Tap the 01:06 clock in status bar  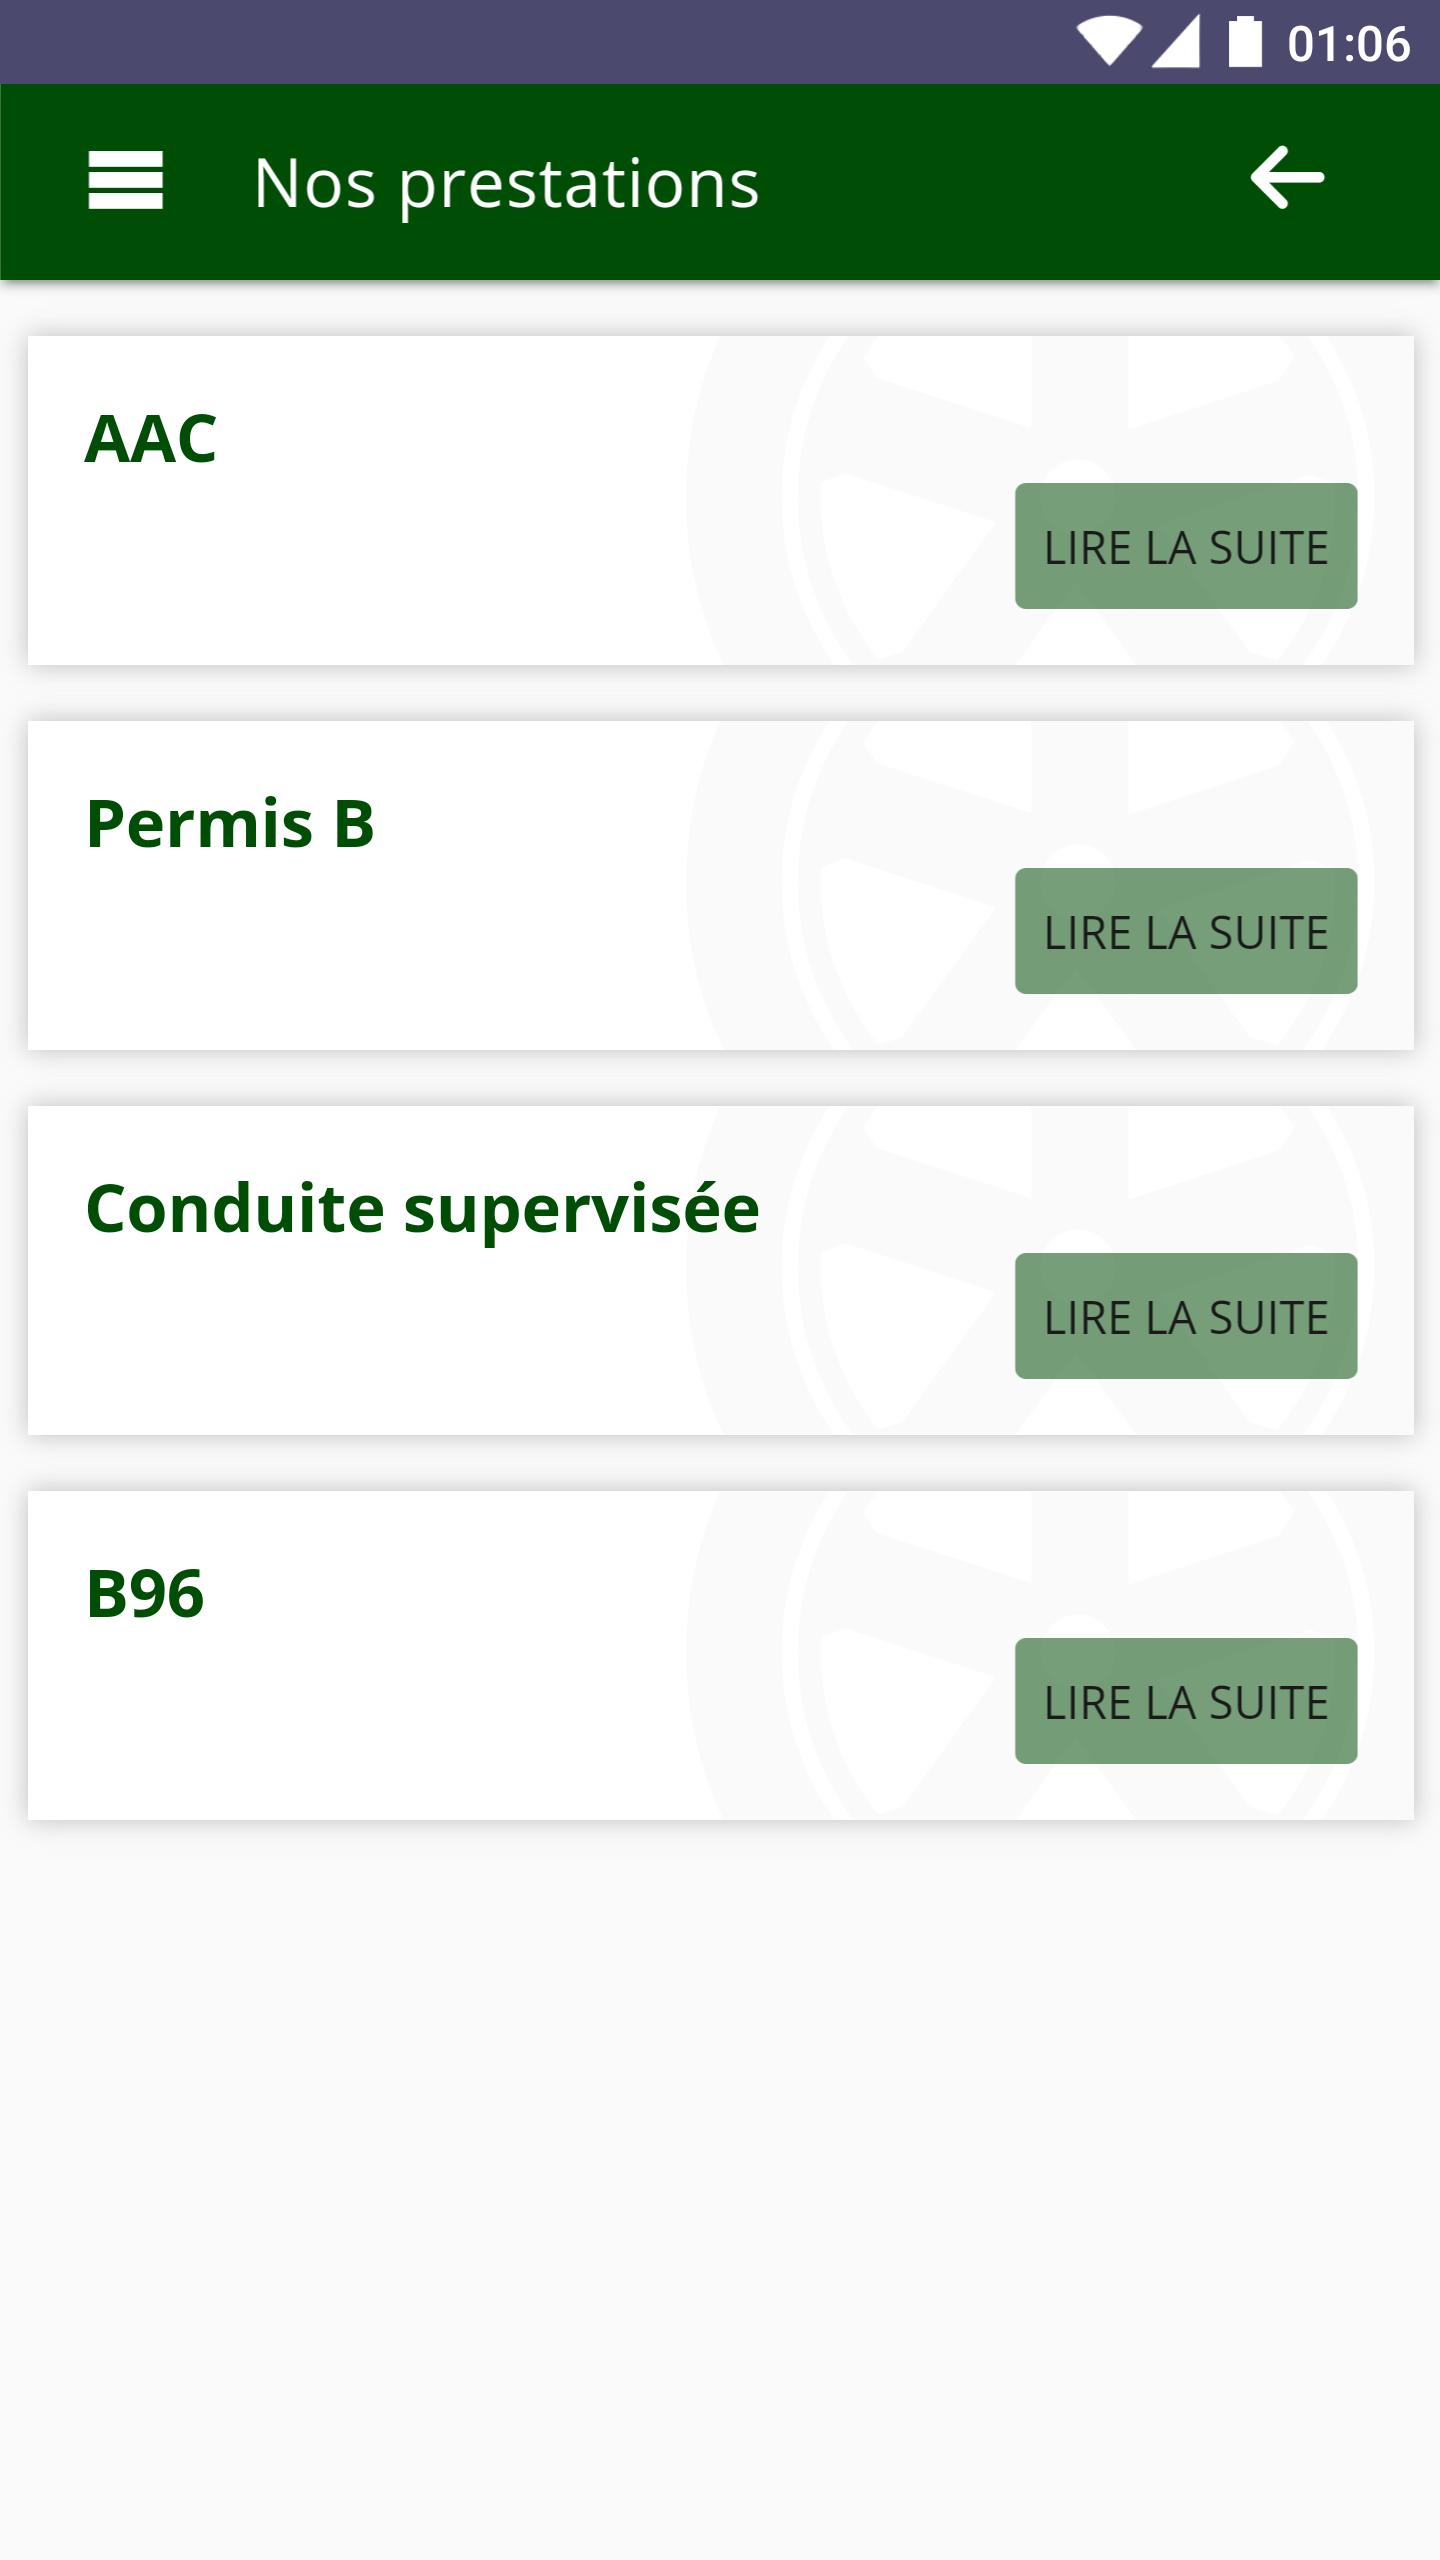tap(1348, 45)
